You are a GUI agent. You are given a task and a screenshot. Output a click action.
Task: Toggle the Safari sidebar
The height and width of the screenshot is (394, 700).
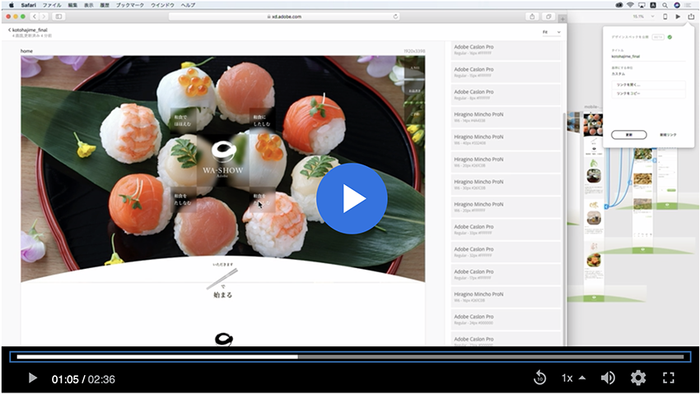coord(58,17)
